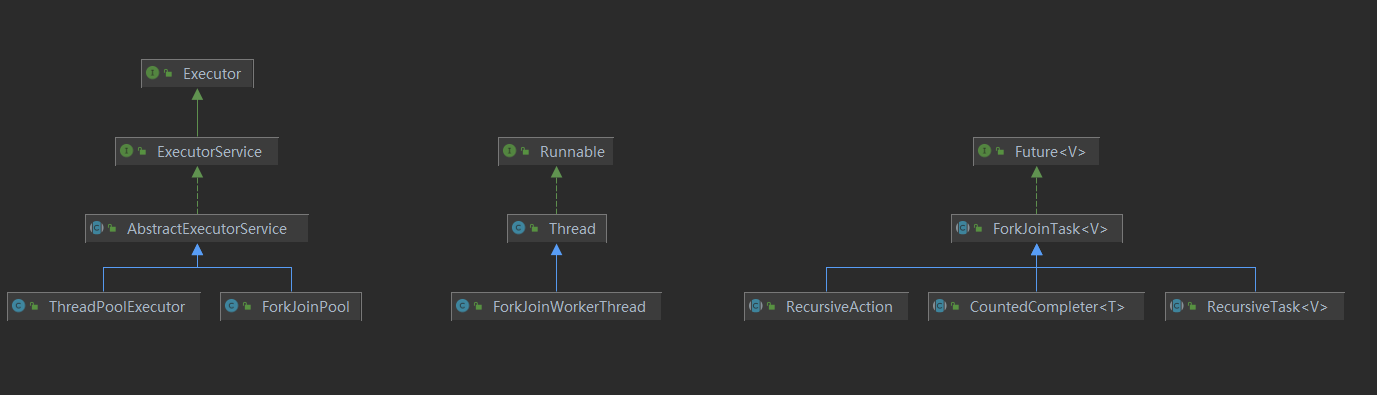
Task: Select the ThreadPoolExecutor node label
Action: 117,307
